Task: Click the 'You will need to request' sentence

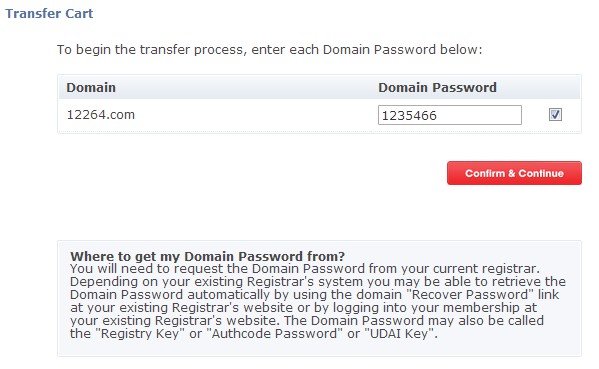Action: [305, 269]
